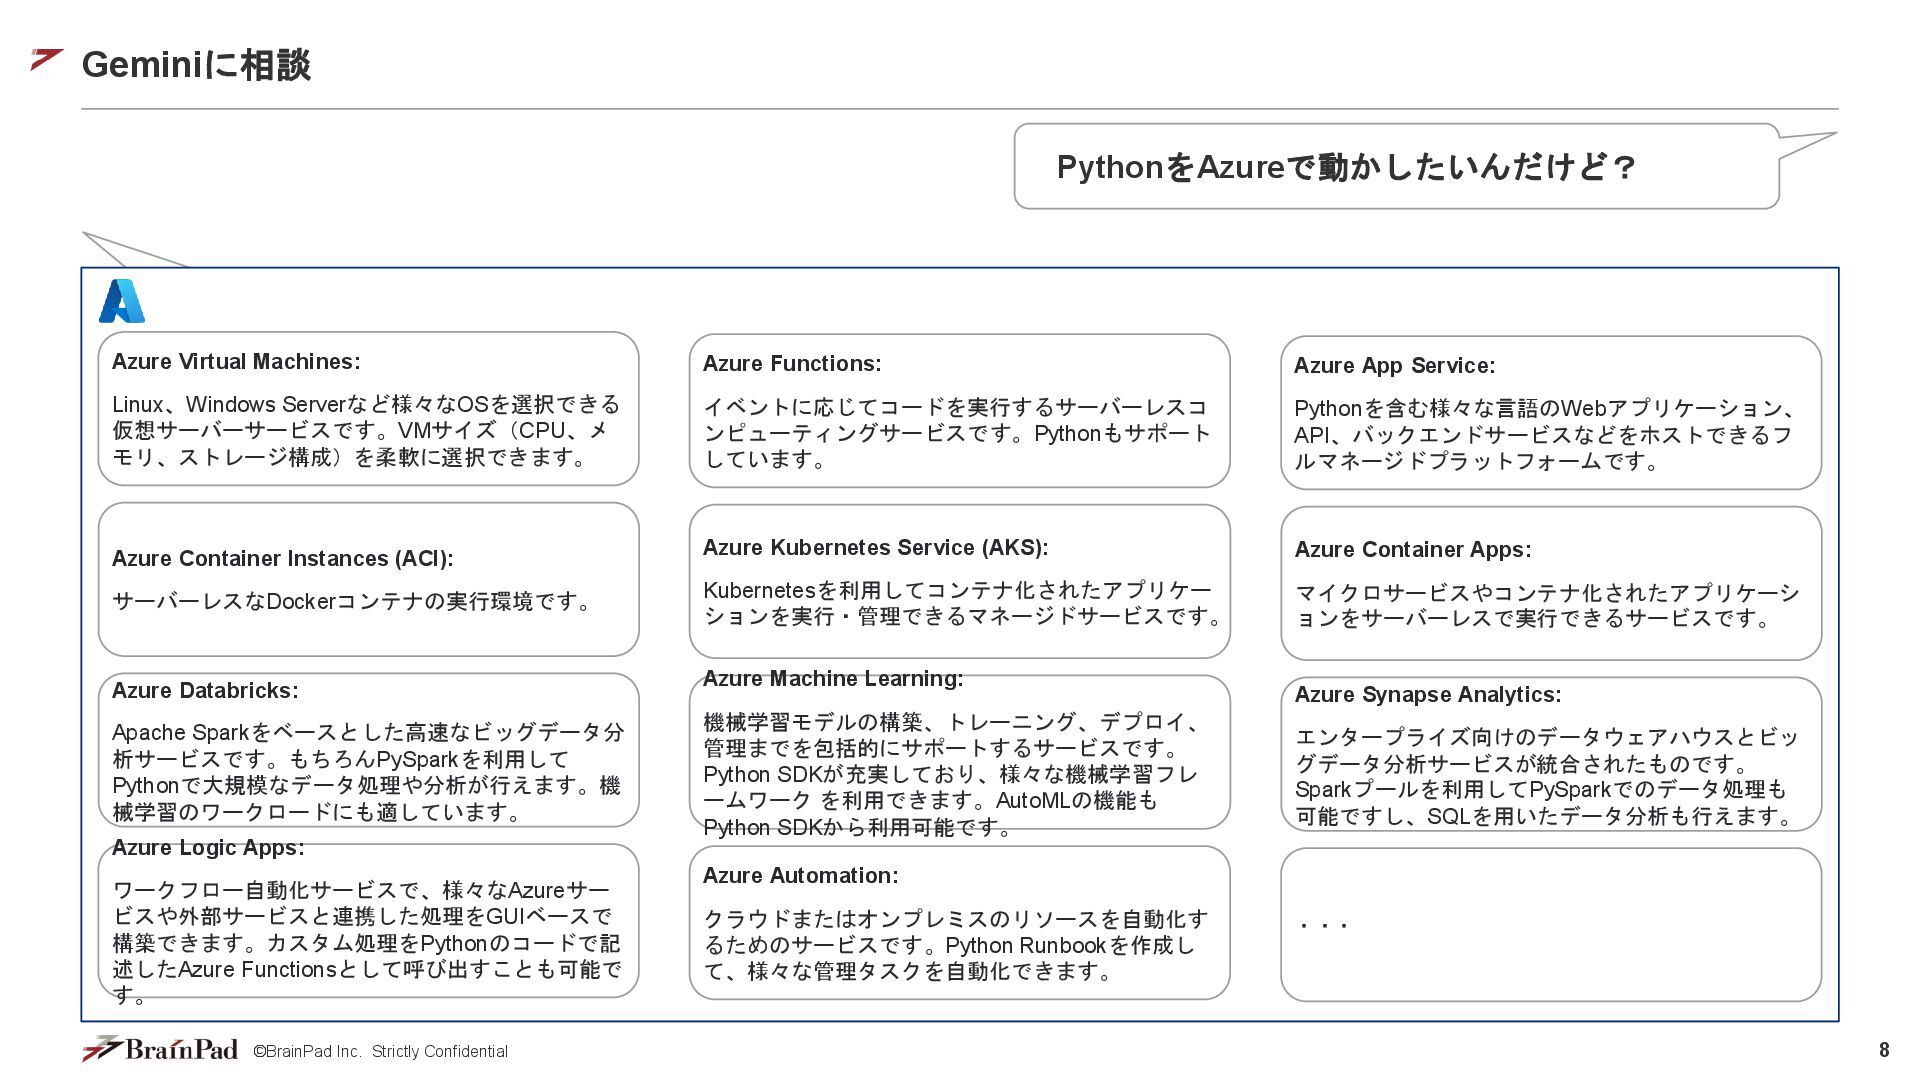Select the 'Azure Kubernetes Service (AKS):' heading
This screenshot has height=1080, width=1920.
pos(876,548)
